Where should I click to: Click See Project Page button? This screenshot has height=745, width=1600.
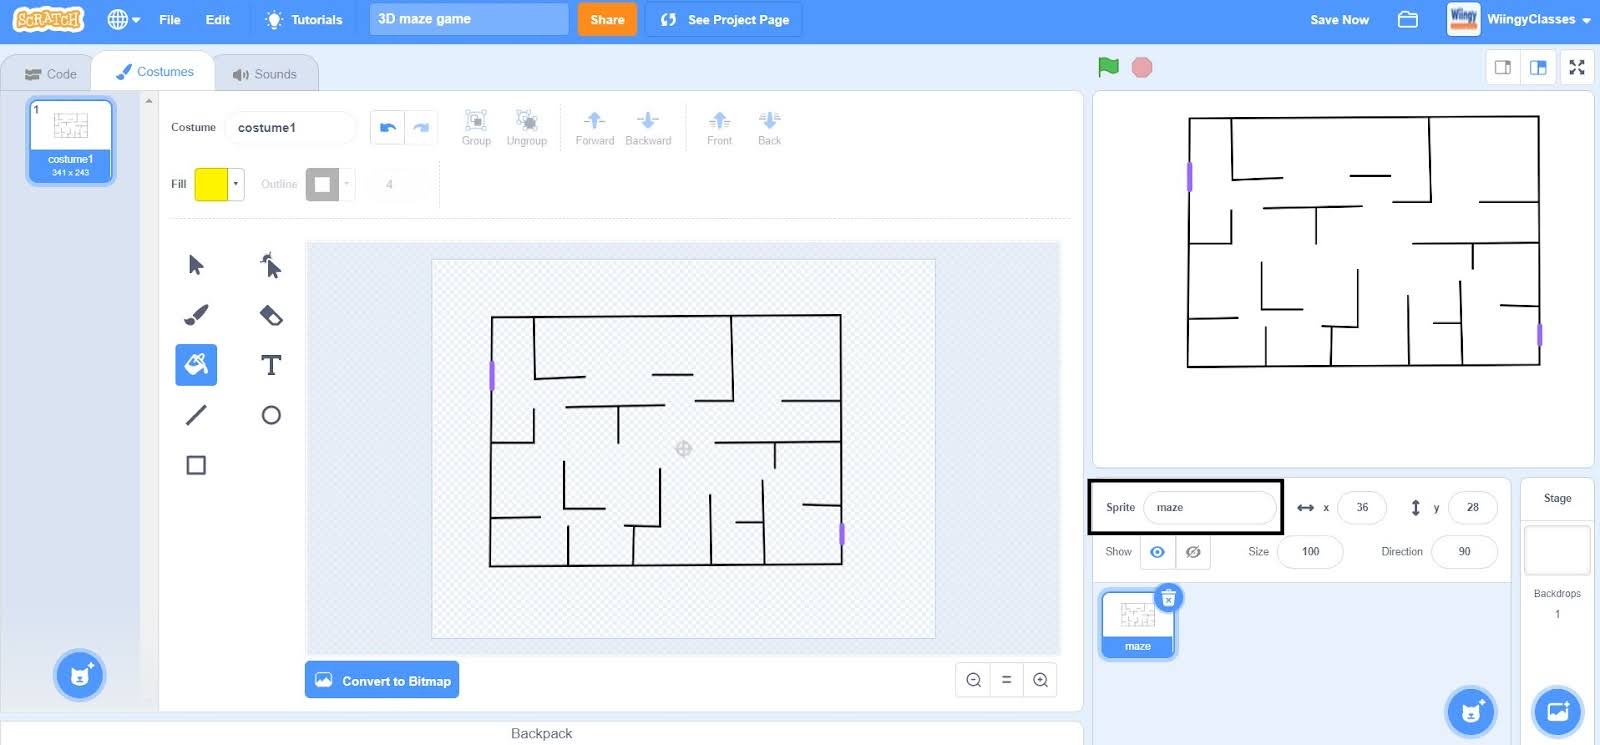click(x=724, y=20)
